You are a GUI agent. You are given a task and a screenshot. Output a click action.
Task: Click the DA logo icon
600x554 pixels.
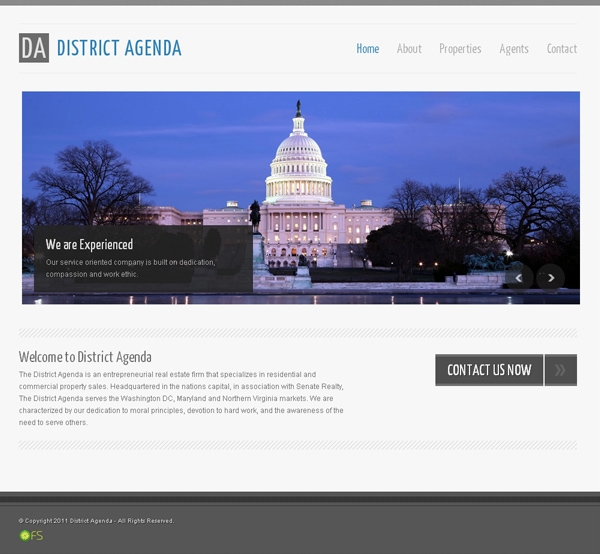click(x=33, y=48)
